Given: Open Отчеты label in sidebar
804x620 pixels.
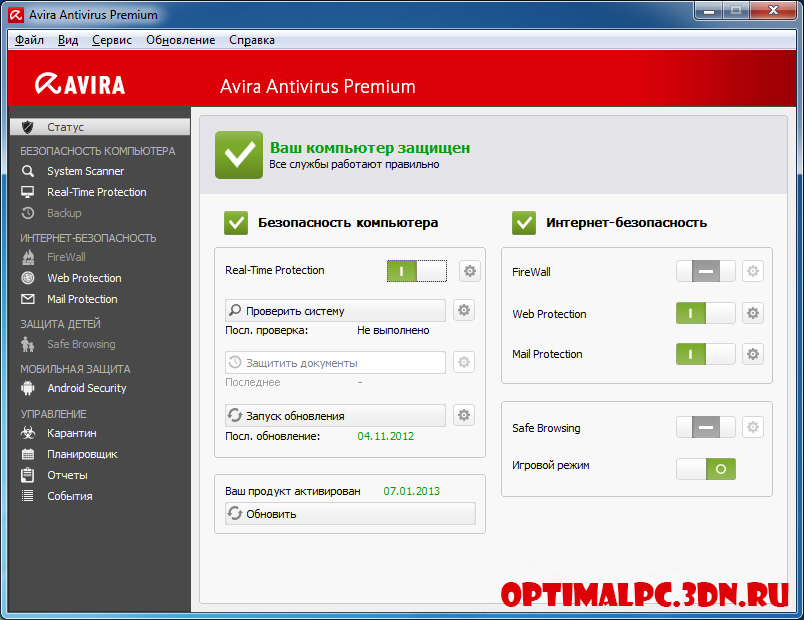Looking at the screenshot, I should coord(67,475).
